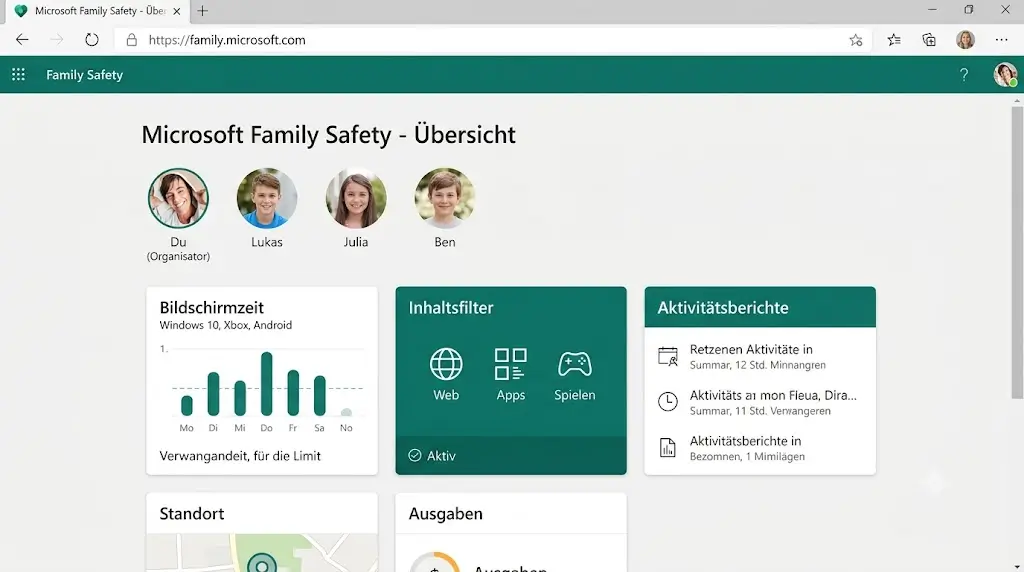Click the help question mark icon
The image size is (1024, 572).
tap(964, 74)
